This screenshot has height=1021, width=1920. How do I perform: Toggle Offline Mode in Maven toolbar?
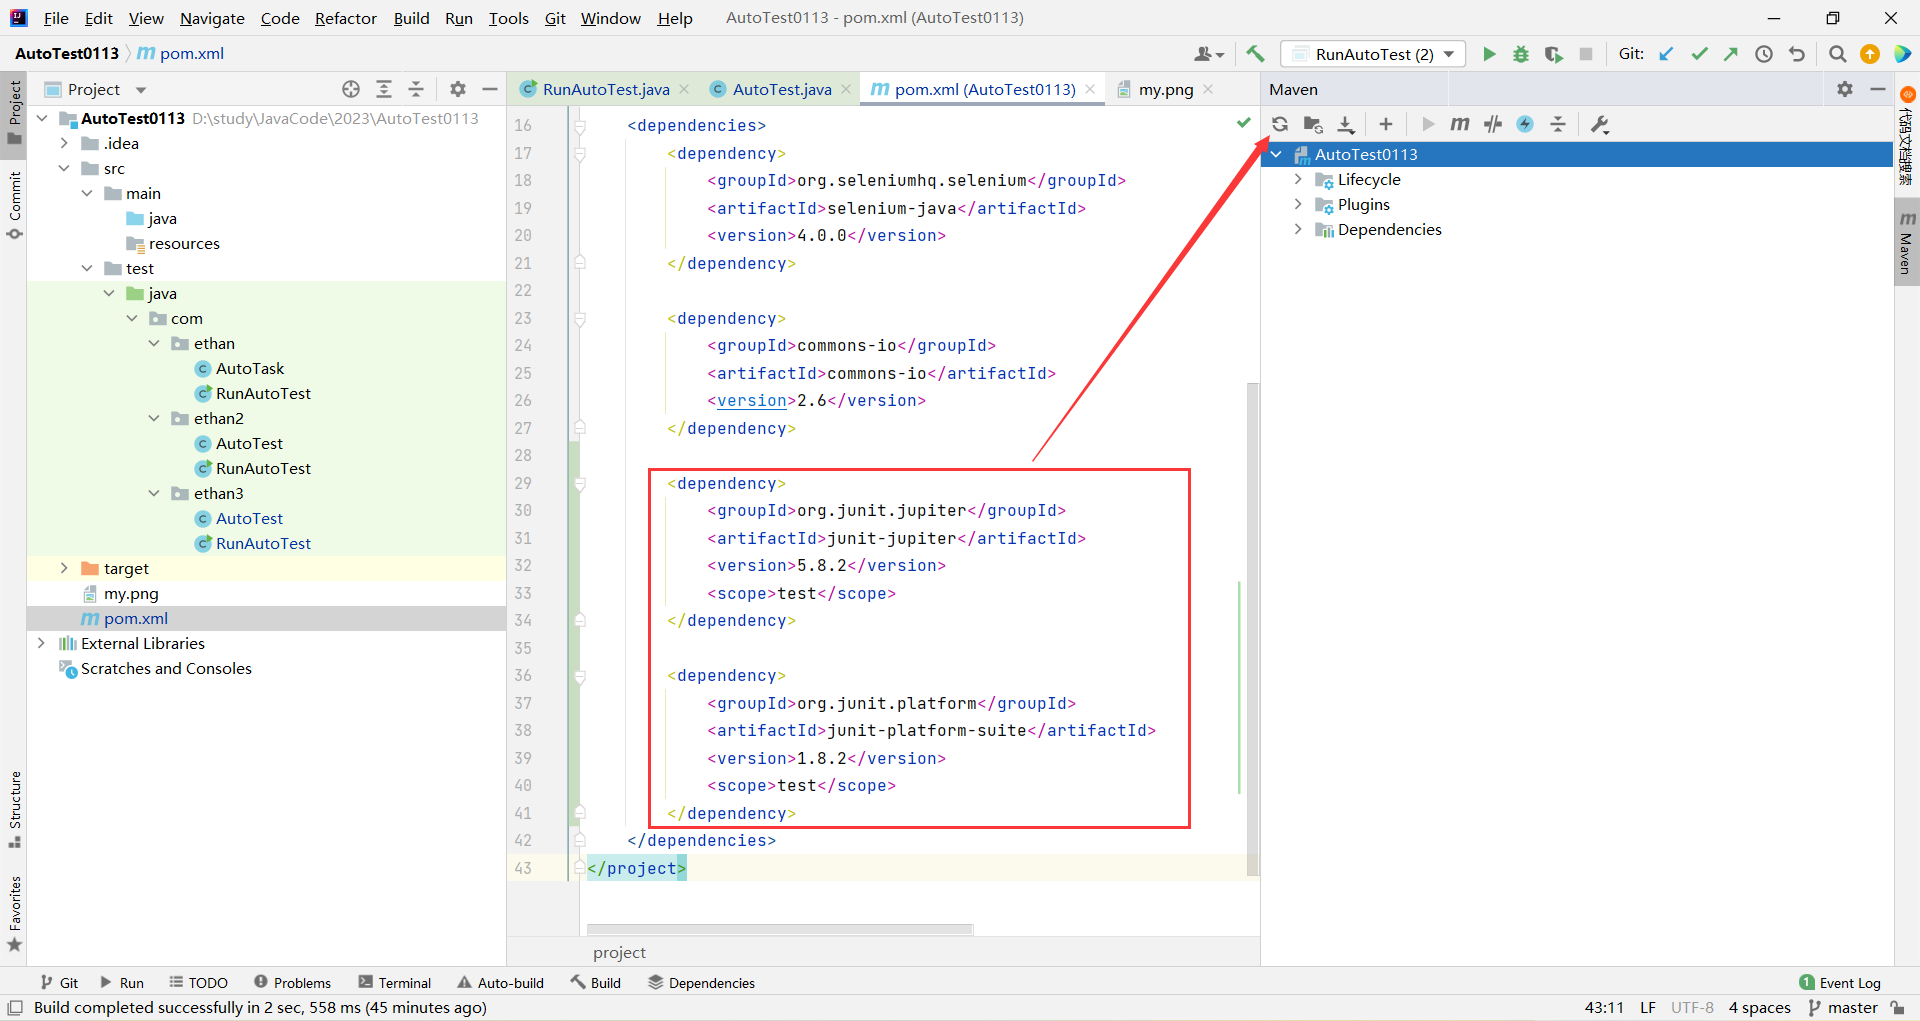(1493, 124)
